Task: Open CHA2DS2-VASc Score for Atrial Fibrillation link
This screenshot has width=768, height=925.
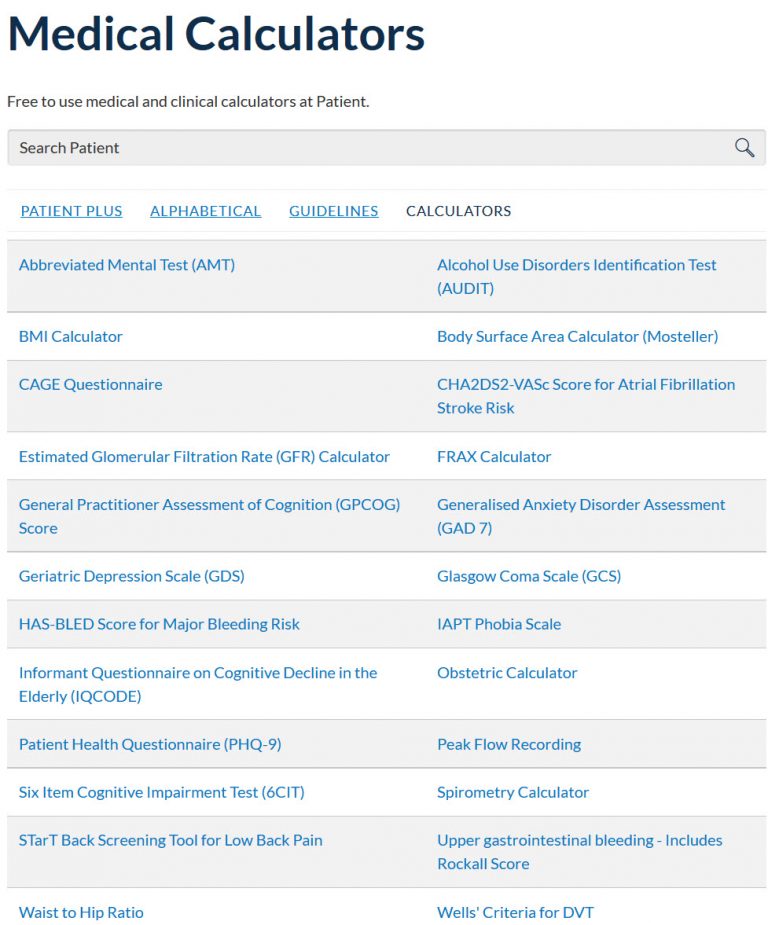Action: 586,396
